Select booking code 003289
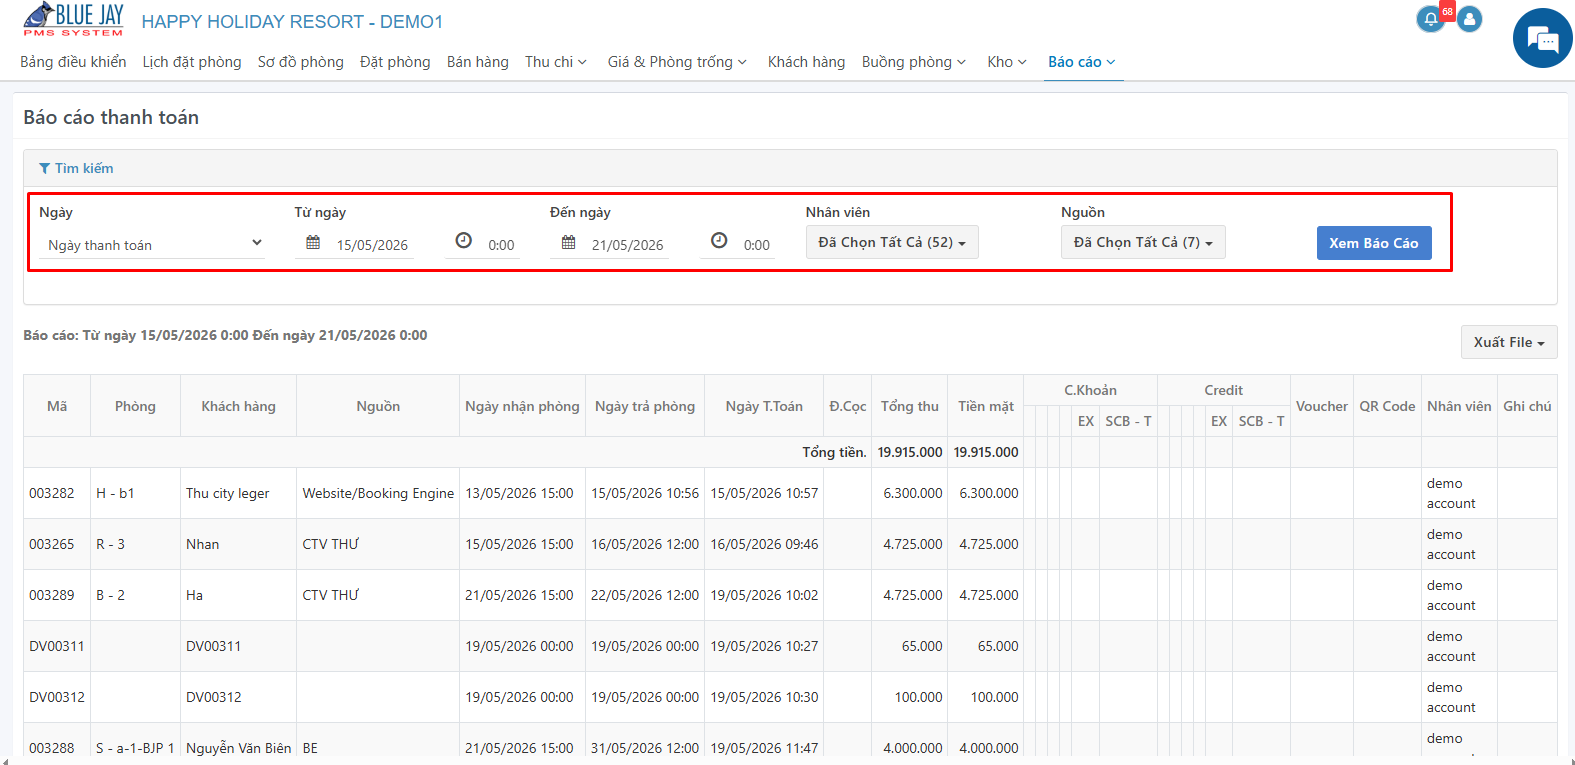This screenshot has height=765, width=1575. [x=52, y=595]
